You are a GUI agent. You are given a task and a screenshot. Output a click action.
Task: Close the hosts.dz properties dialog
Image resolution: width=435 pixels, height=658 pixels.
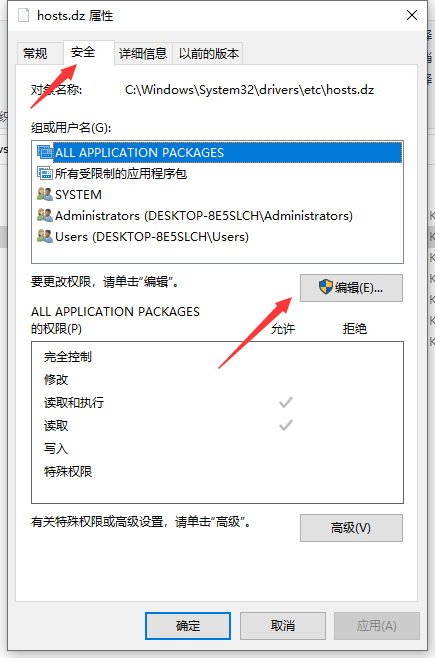[x=412, y=16]
